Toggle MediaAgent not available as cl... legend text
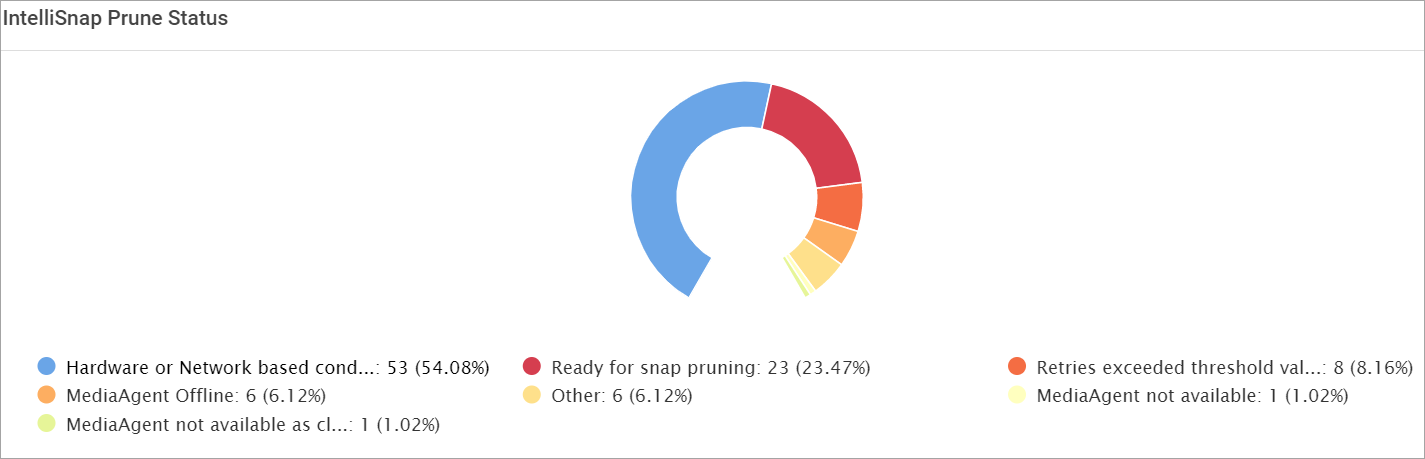Screen dimensions: 1425x459 tap(252, 425)
